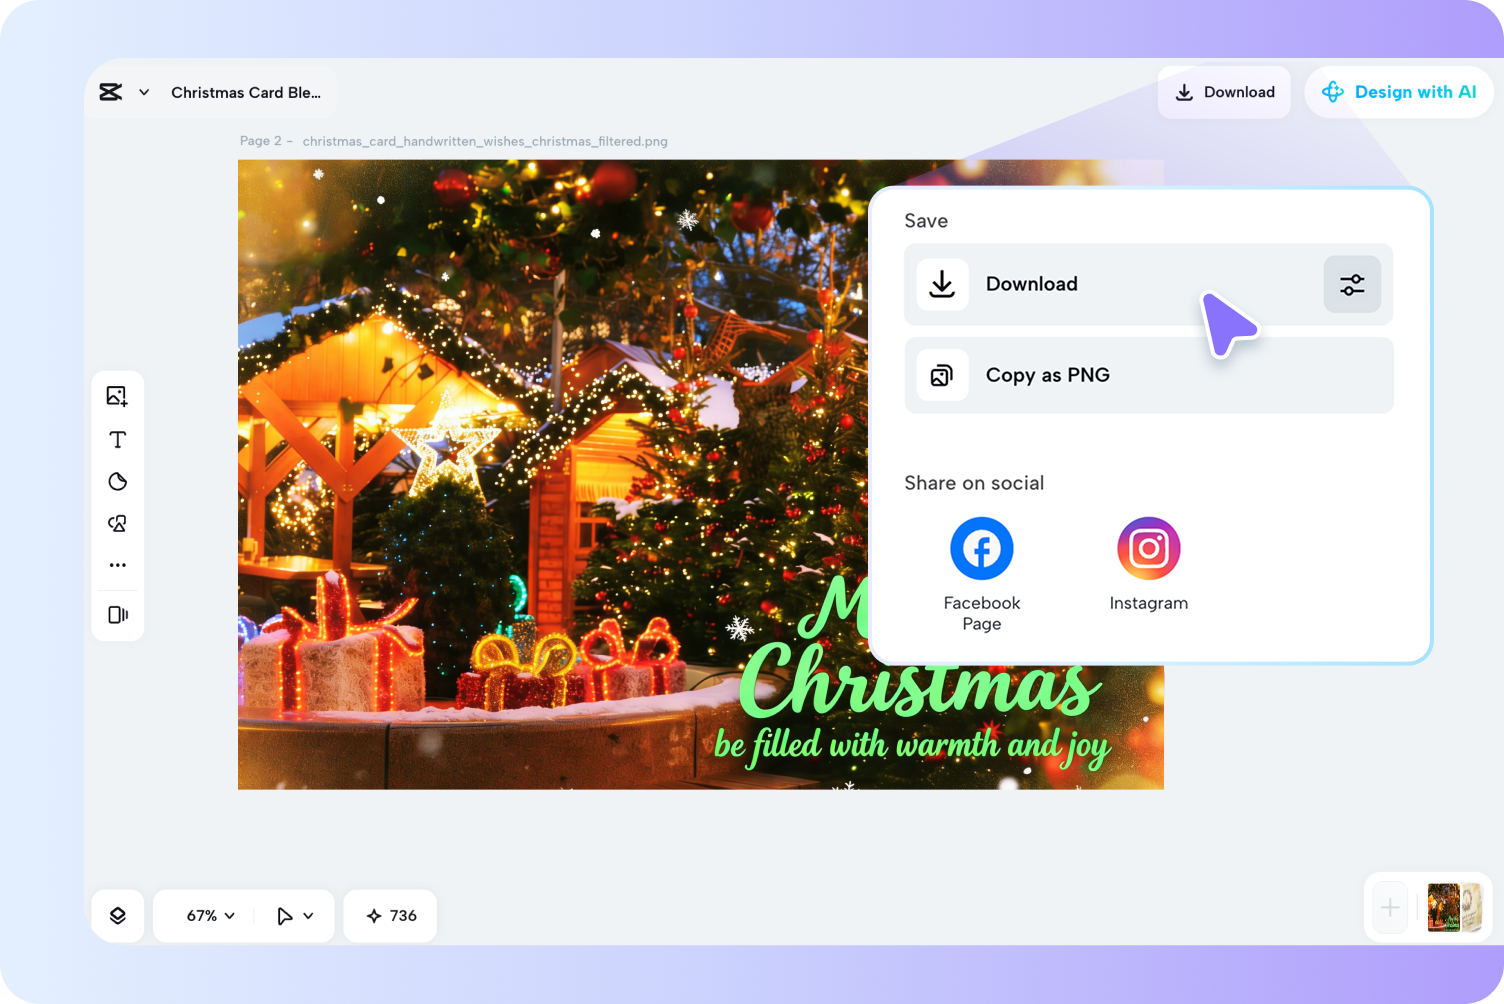
Task: Click the 736 credits indicator
Action: 391,915
